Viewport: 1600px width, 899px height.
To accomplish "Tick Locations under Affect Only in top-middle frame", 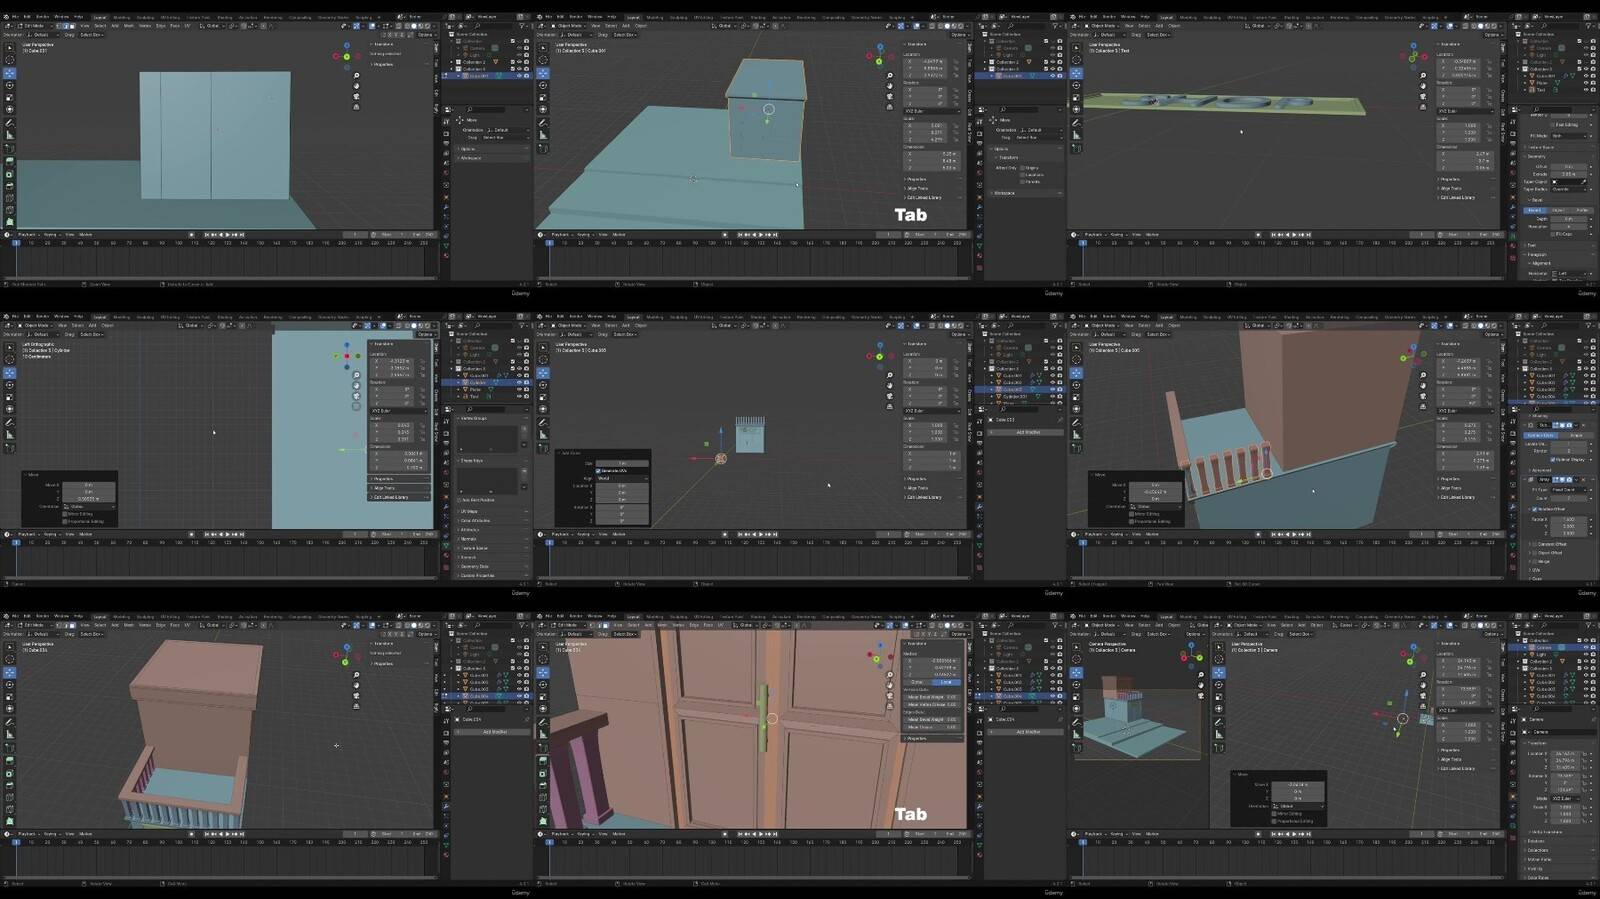I will (1023, 175).
